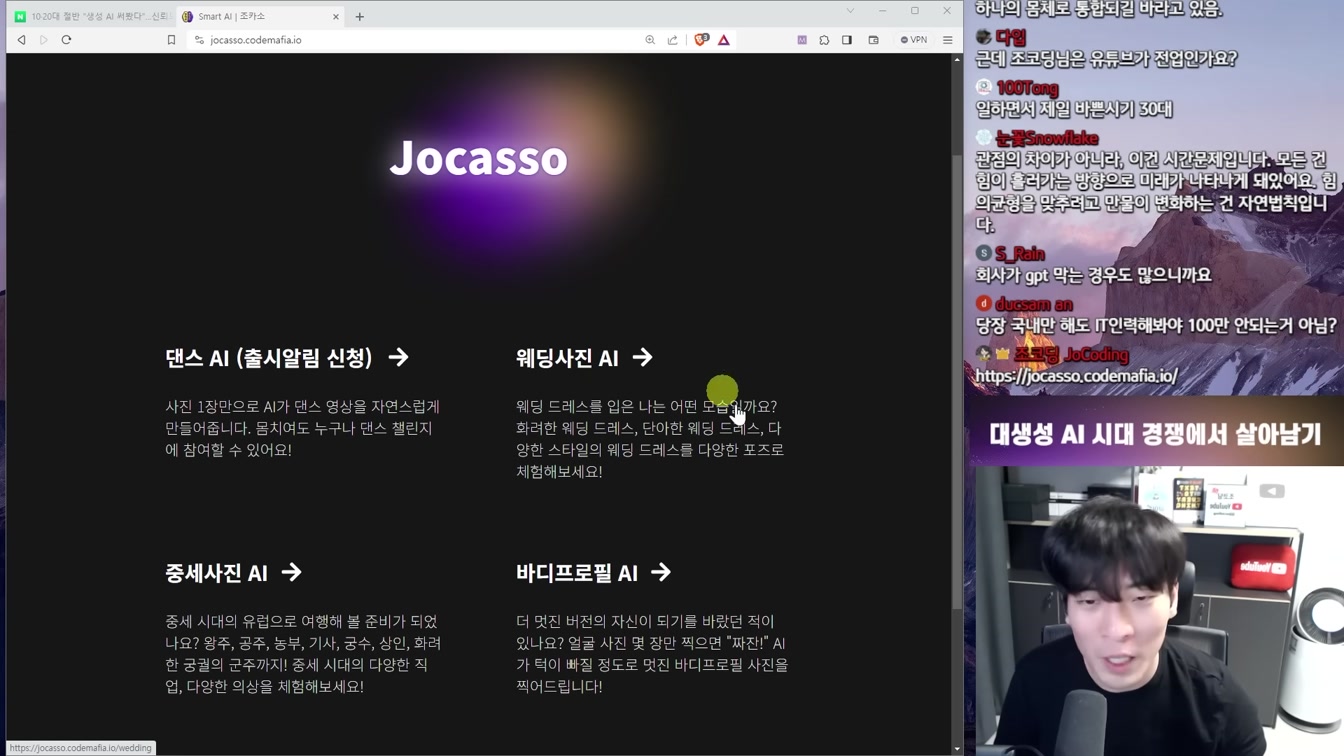1344x756 pixels.
Task: Click the 웨딩 드레스를 입은 description text
Action: pyautogui.click(x=650, y=439)
